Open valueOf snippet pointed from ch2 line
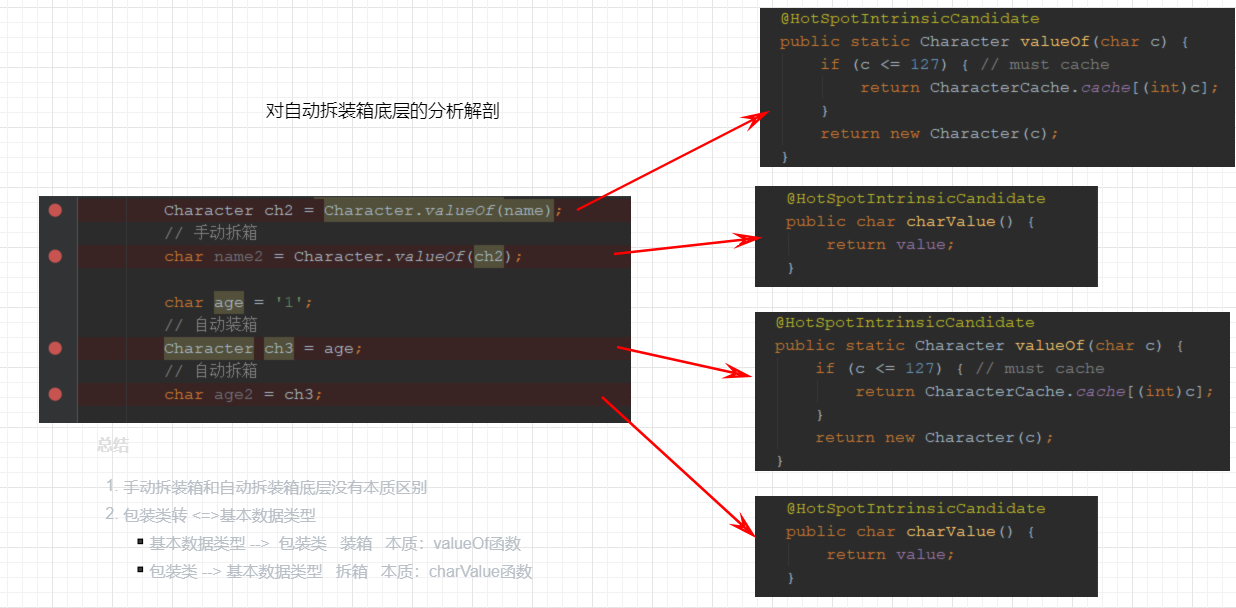Viewport: 1236px width, 608px height. (997, 87)
